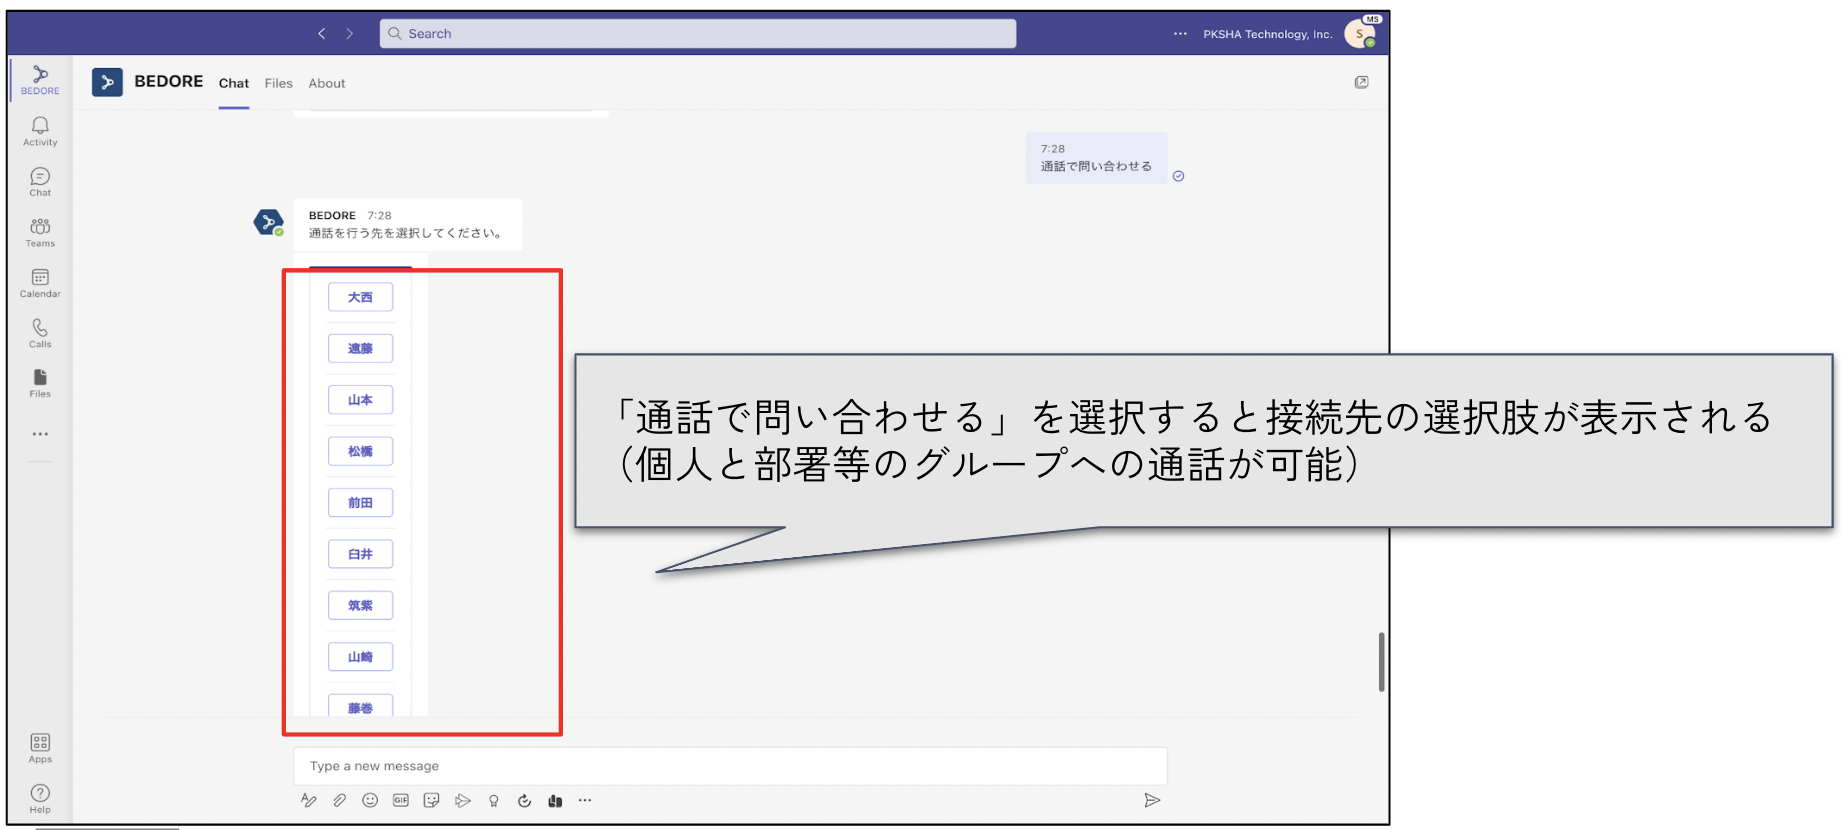This screenshot has width=1842, height=830.
Task: Pop out the BEDORE chat window
Action: [x=1361, y=82]
